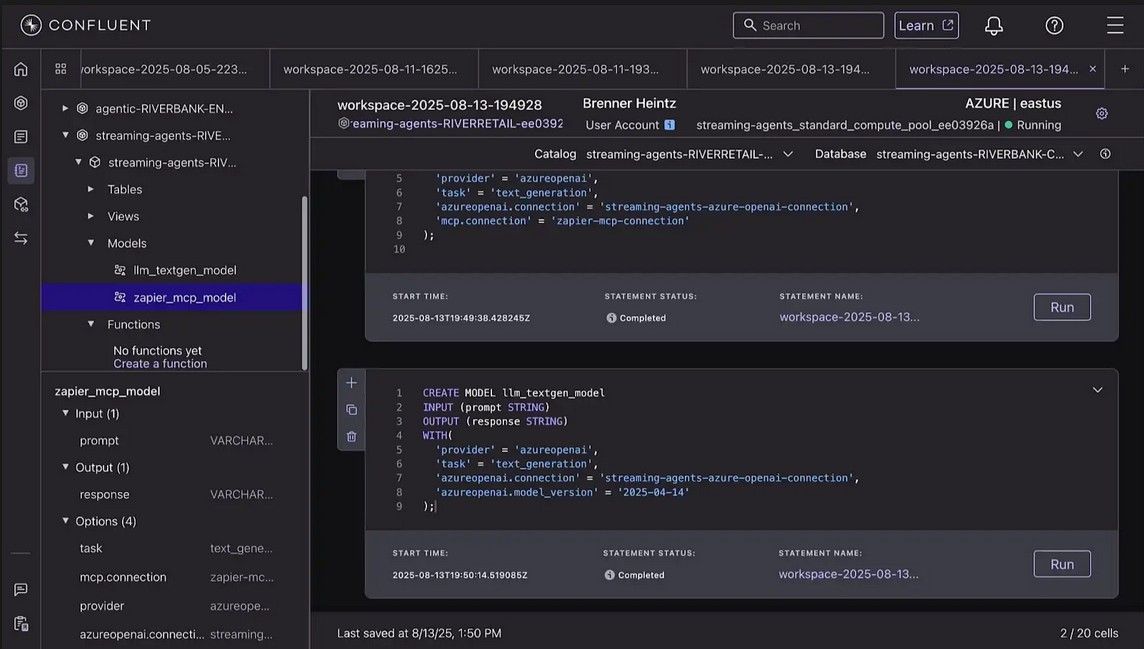Viewport: 1144px width, 649px height.
Task: Add new workspace tab with plus
Action: [1124, 69]
